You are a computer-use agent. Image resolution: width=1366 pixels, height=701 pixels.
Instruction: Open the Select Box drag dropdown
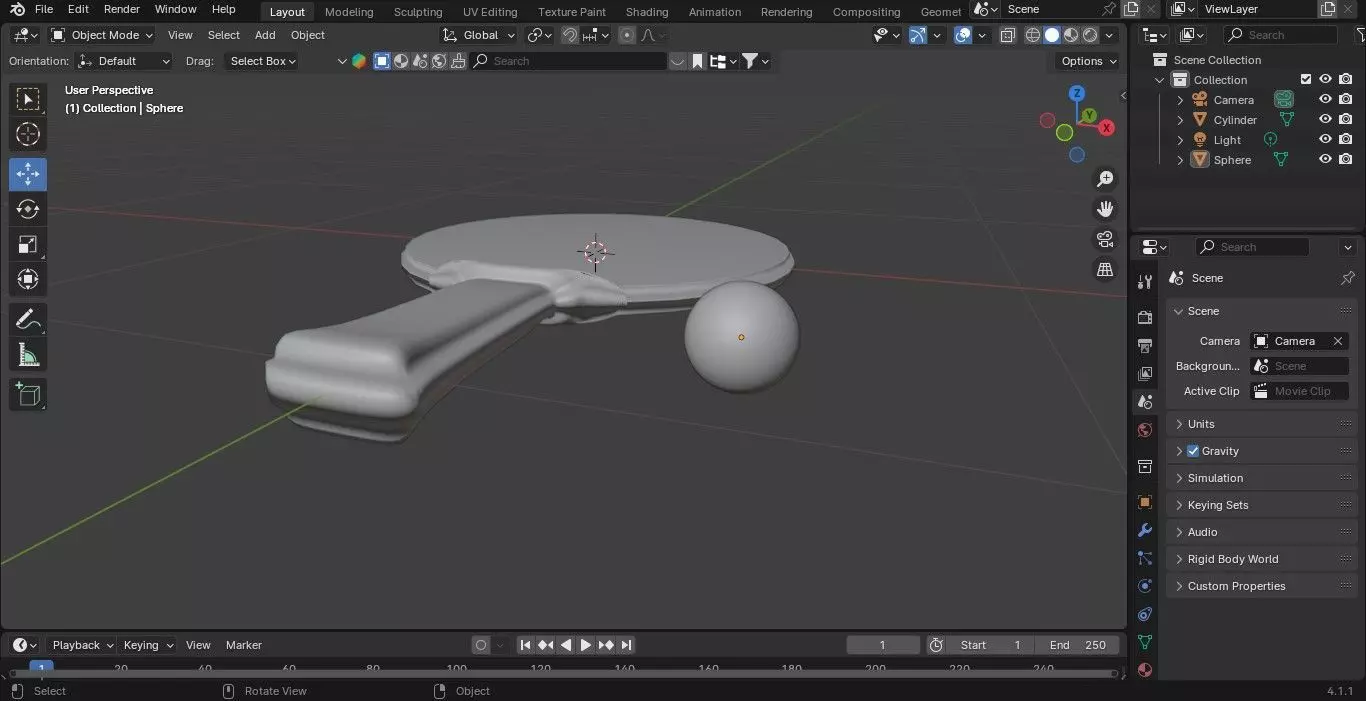[263, 61]
